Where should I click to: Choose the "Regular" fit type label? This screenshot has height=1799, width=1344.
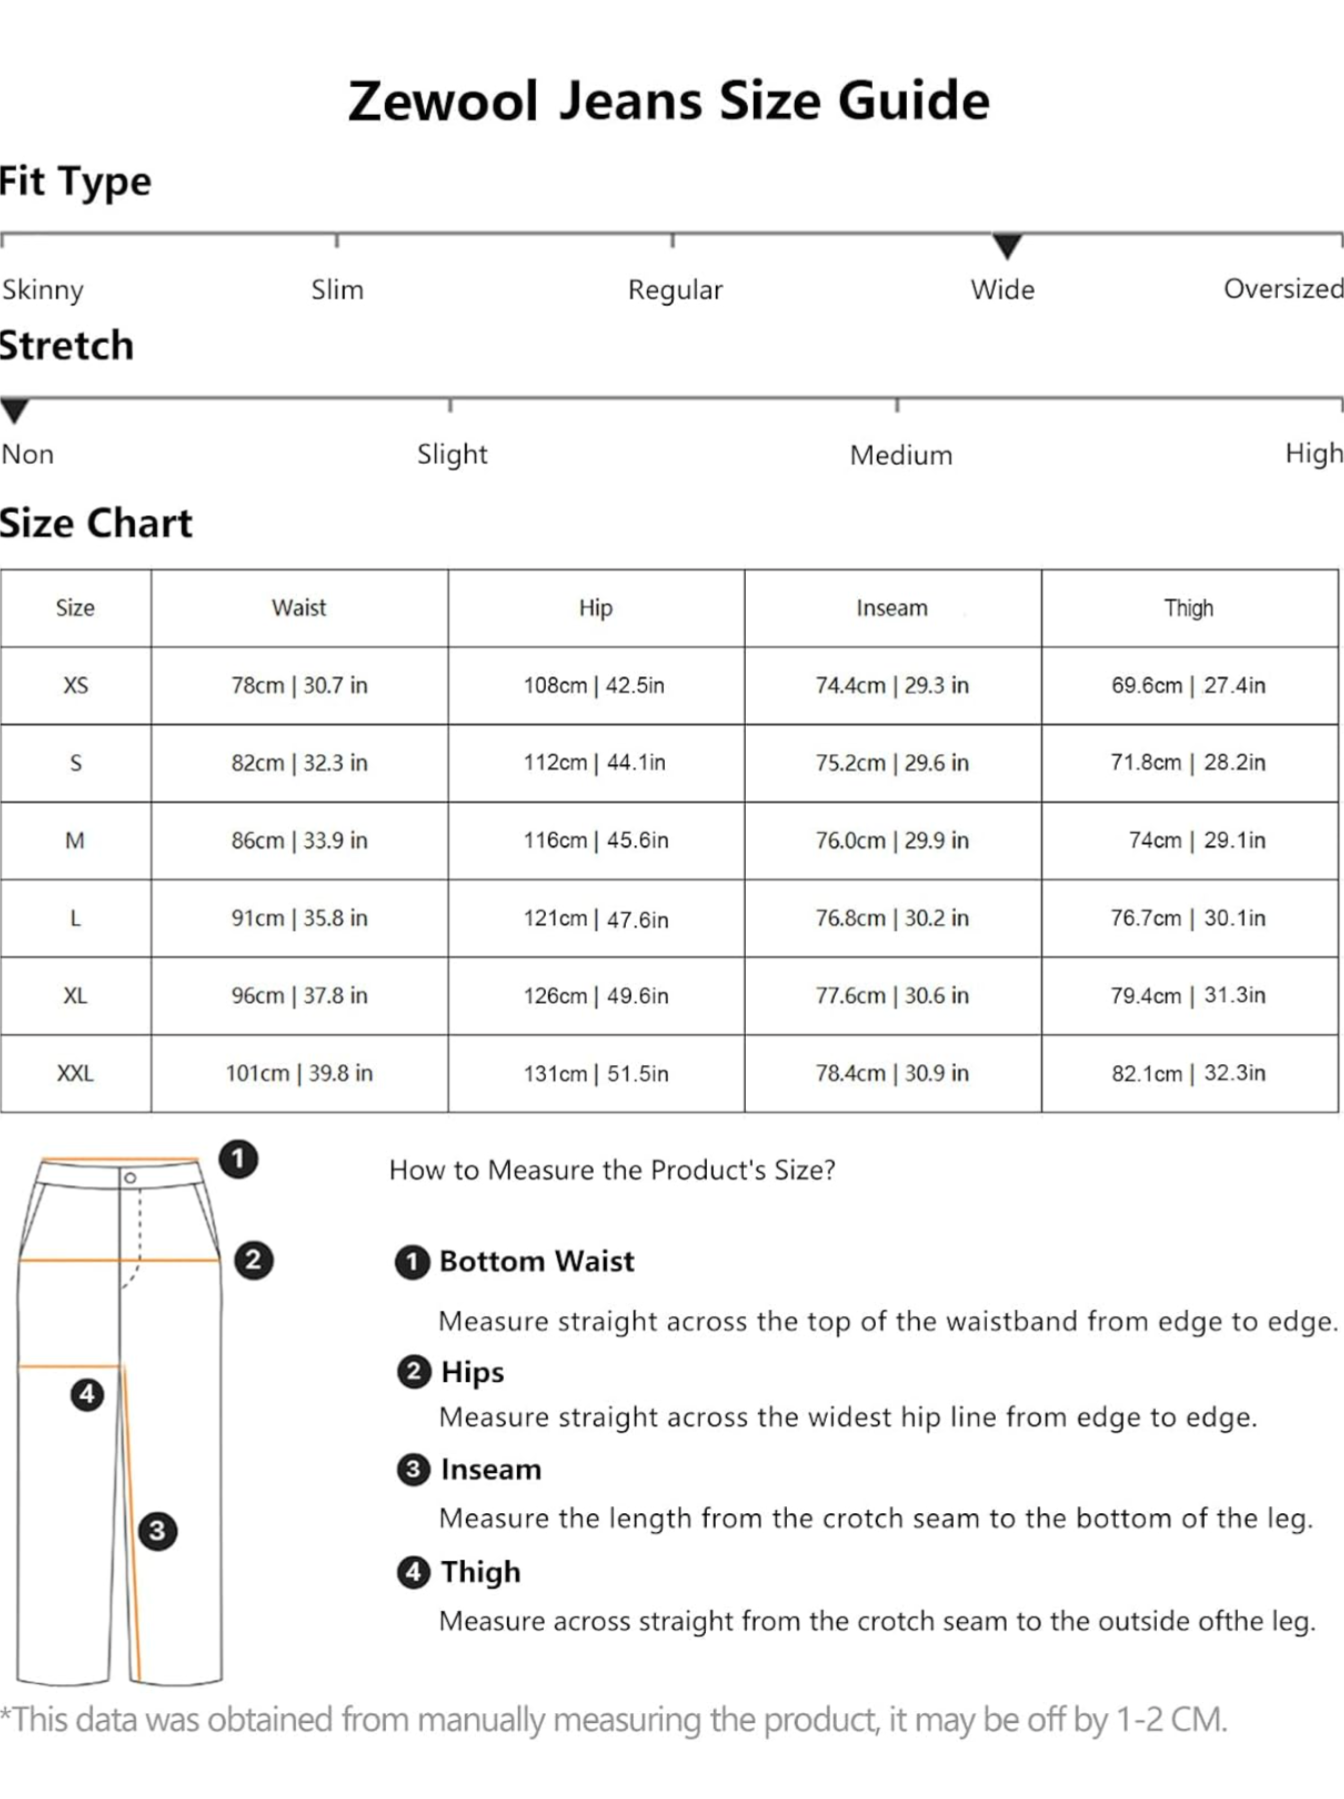pyautogui.click(x=675, y=290)
